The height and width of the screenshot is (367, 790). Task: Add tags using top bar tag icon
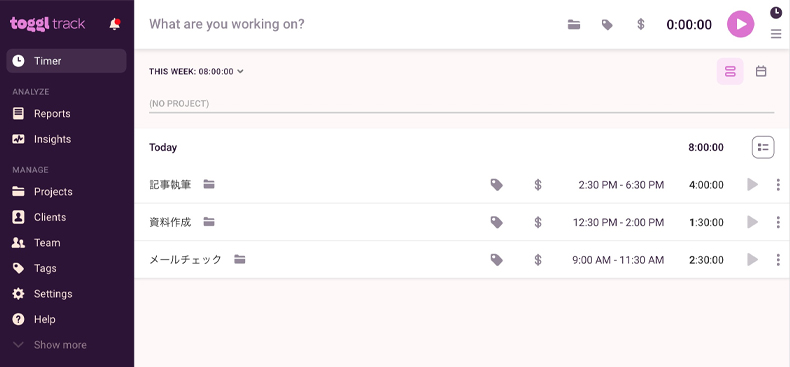607,24
